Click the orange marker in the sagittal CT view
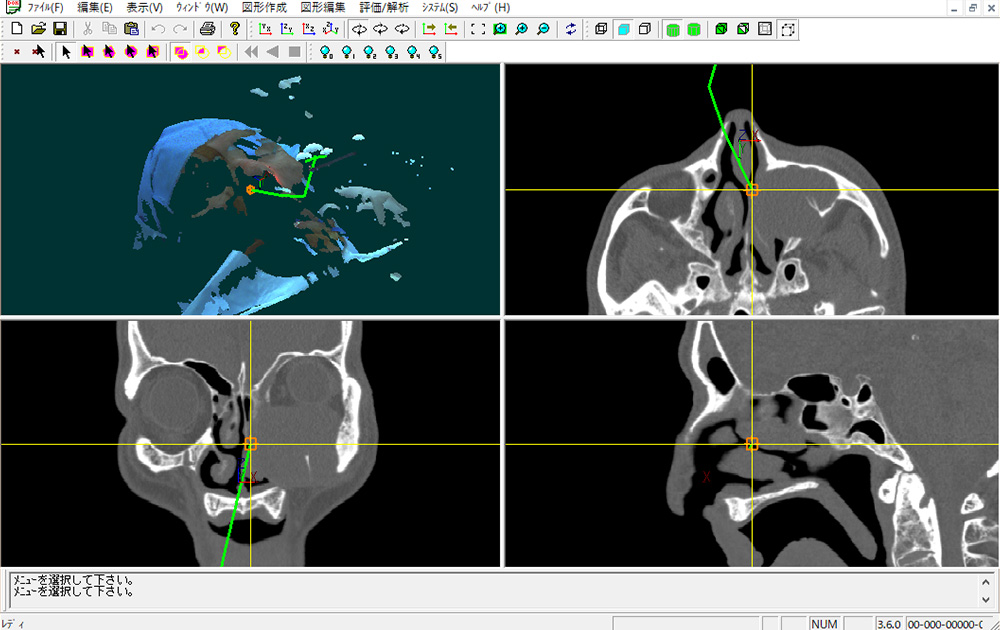The image size is (1000, 630). [752, 444]
